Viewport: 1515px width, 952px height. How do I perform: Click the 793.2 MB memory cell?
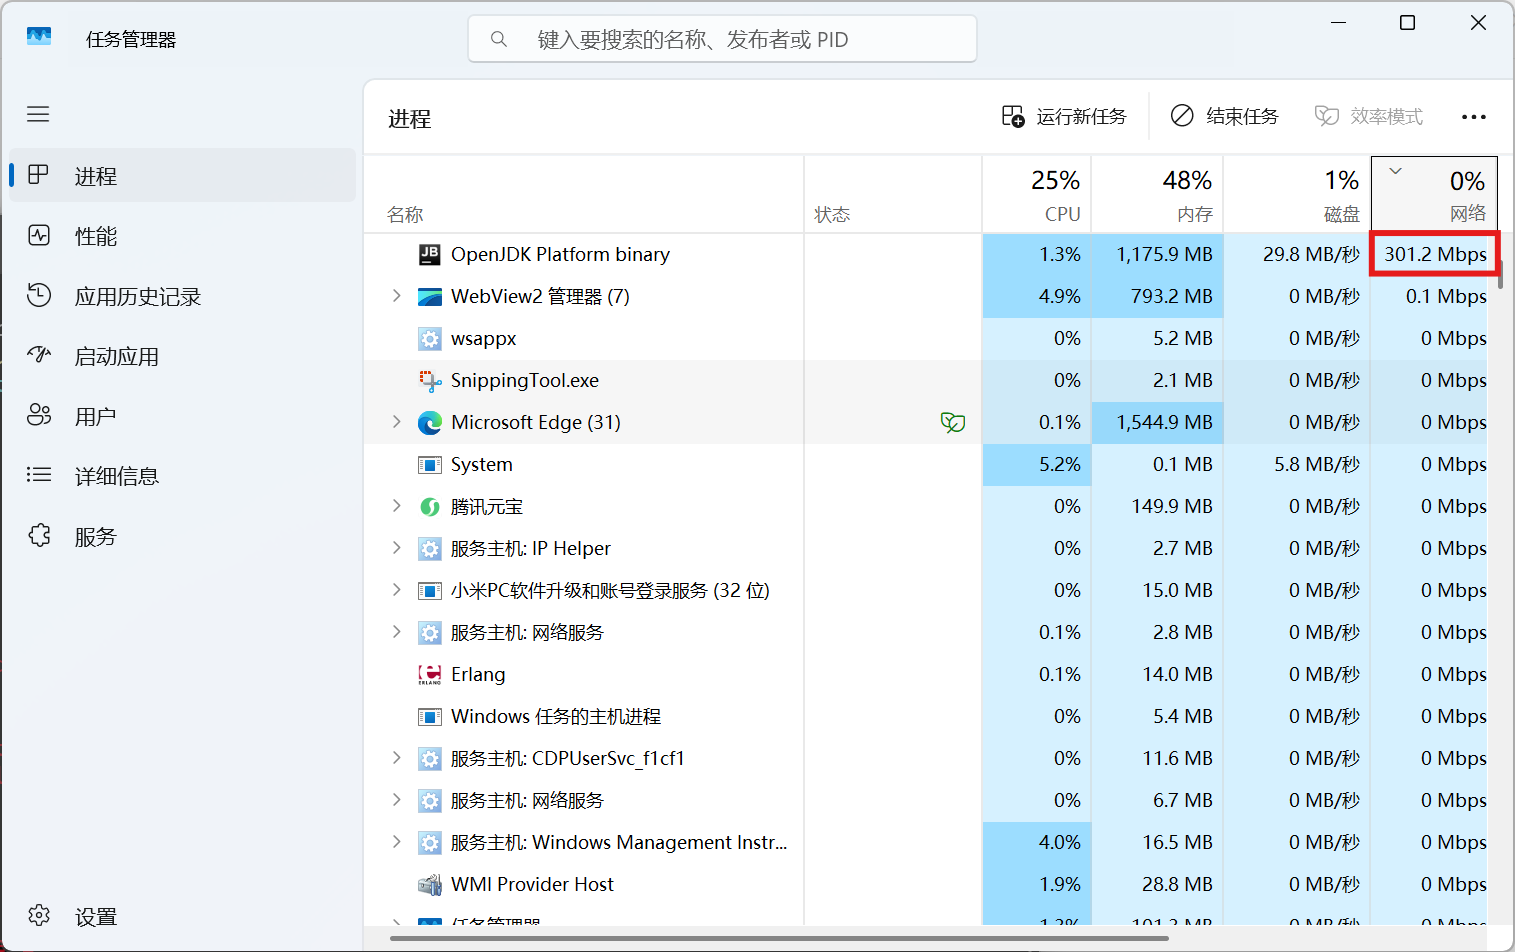[1157, 296]
